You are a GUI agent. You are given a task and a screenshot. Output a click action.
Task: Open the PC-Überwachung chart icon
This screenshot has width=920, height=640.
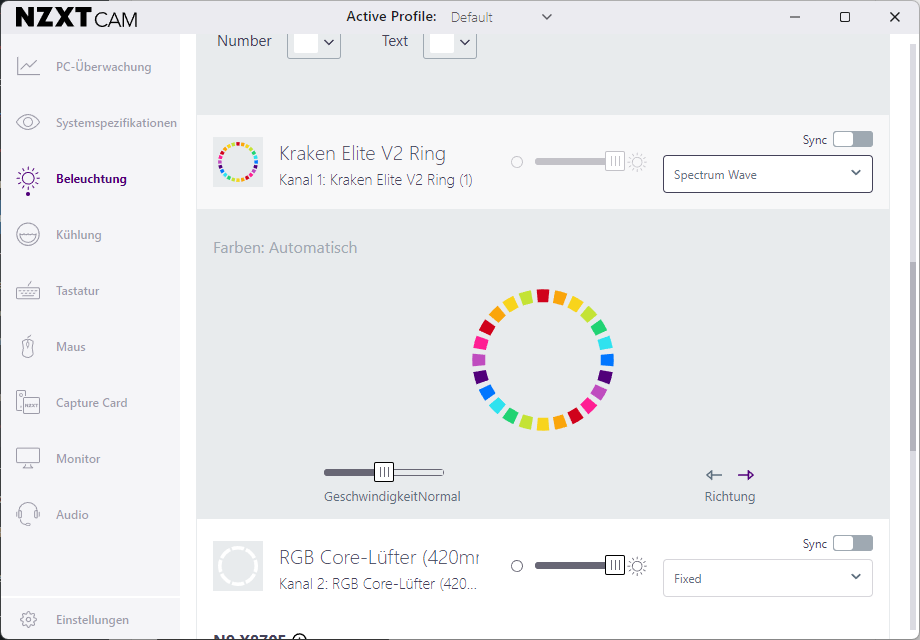pyautogui.click(x=28, y=67)
